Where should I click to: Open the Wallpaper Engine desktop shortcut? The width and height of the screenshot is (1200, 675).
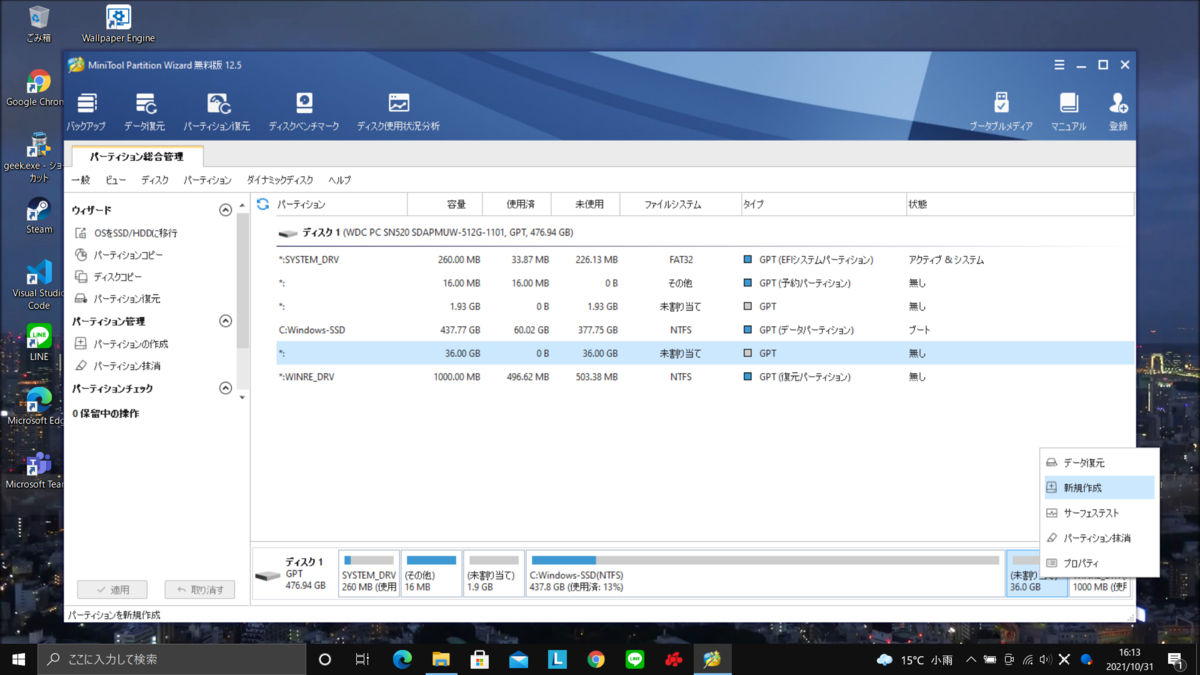pos(118,24)
